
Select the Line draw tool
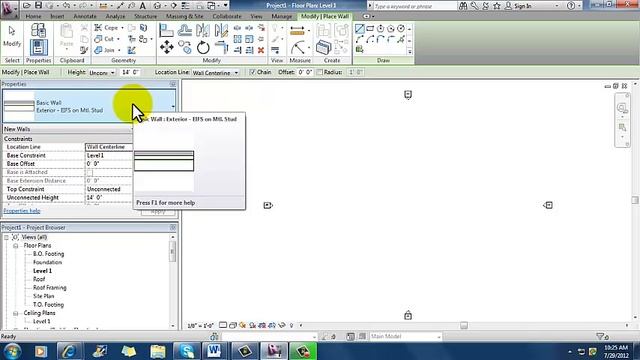coord(360,29)
